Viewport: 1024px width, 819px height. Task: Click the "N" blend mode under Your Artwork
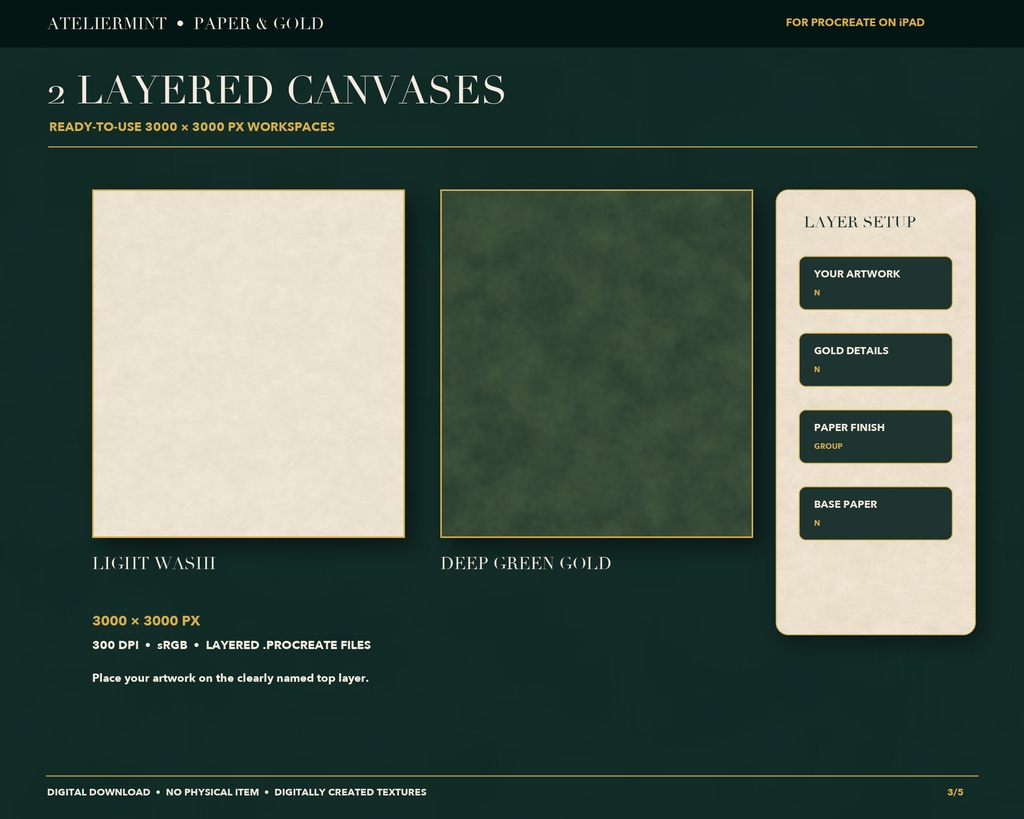[x=817, y=293]
